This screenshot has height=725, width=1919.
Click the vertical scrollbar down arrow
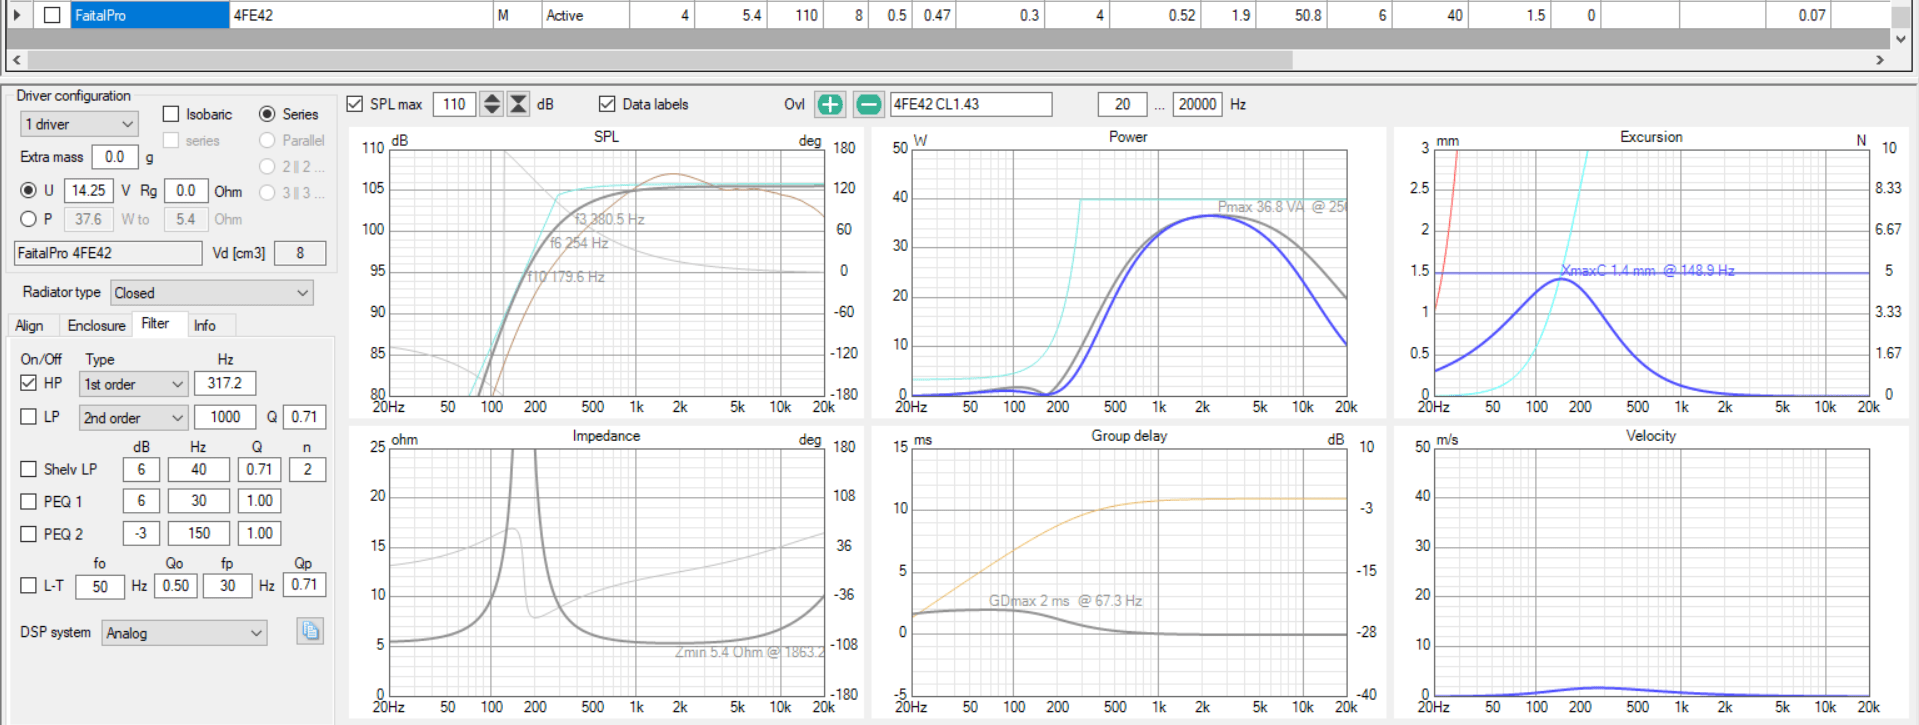coord(1901,39)
